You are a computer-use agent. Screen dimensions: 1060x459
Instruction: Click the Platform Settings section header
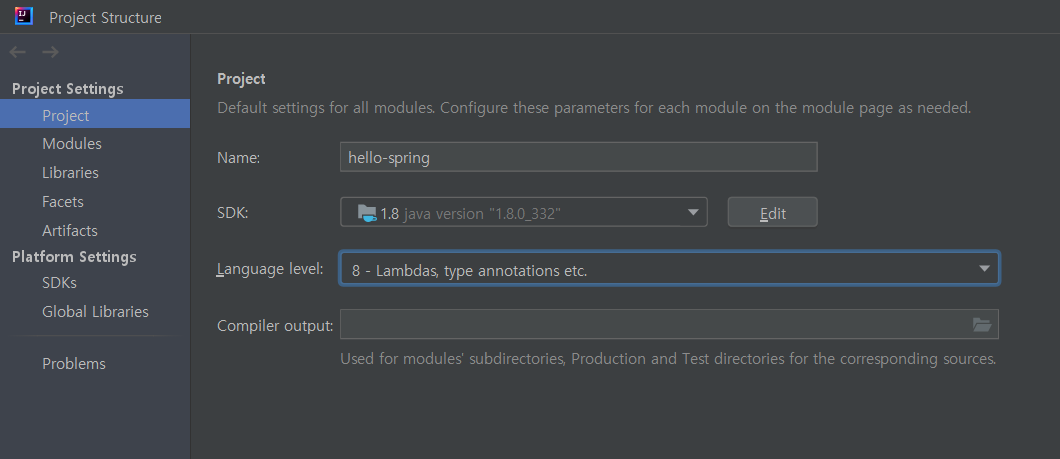click(74, 257)
